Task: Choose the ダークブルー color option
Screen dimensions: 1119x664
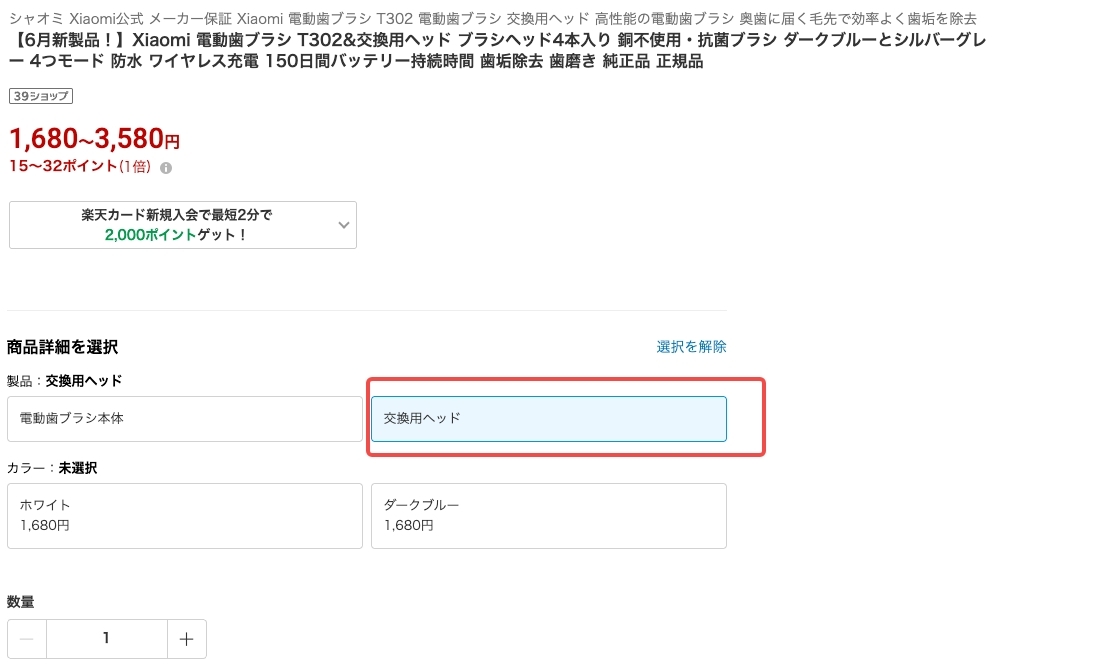Action: point(549,516)
